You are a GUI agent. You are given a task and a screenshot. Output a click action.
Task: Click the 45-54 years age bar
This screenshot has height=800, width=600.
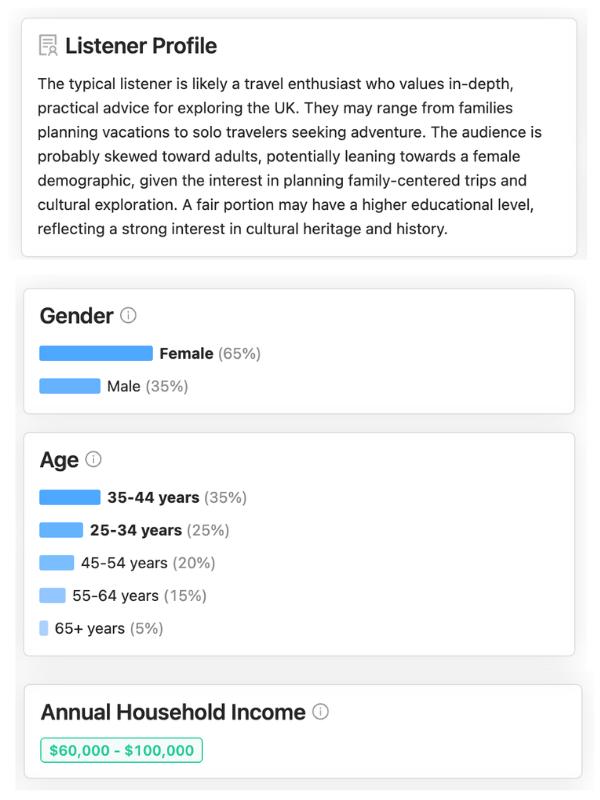56,563
